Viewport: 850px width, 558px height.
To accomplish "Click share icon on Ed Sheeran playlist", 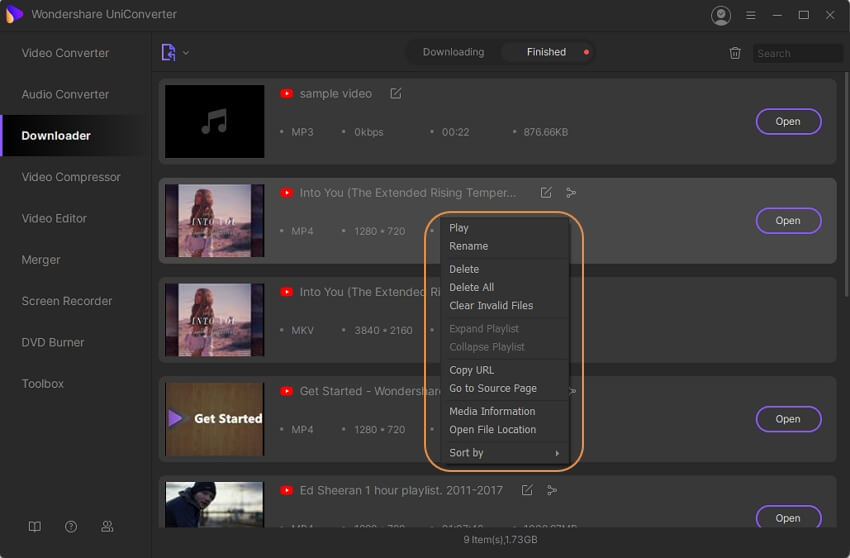I will pos(551,490).
